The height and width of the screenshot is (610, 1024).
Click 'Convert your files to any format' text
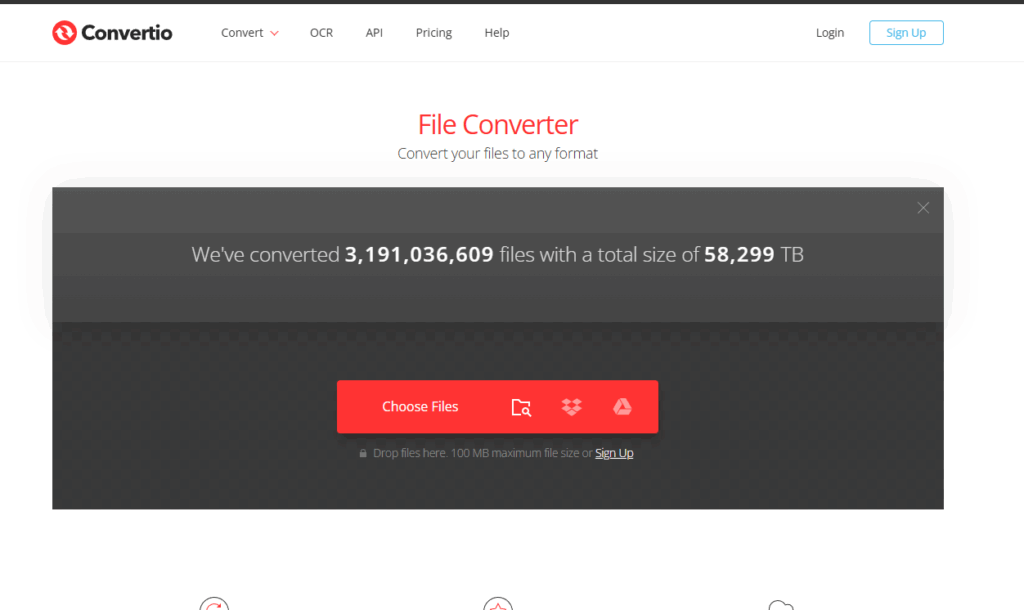(498, 153)
